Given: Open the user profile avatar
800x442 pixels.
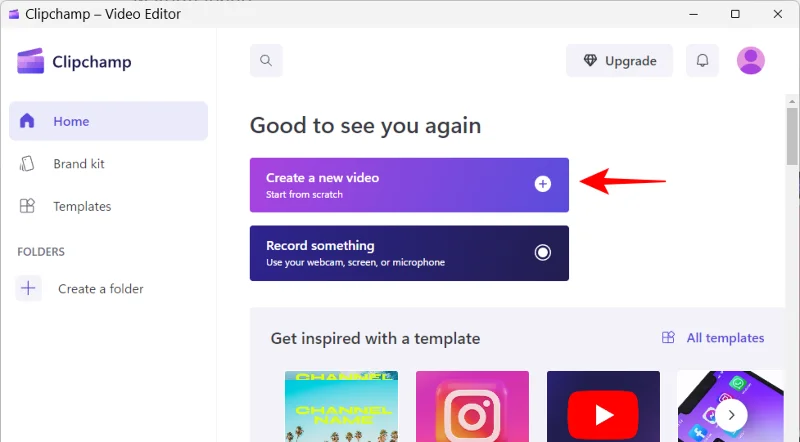Looking at the screenshot, I should coord(751,60).
